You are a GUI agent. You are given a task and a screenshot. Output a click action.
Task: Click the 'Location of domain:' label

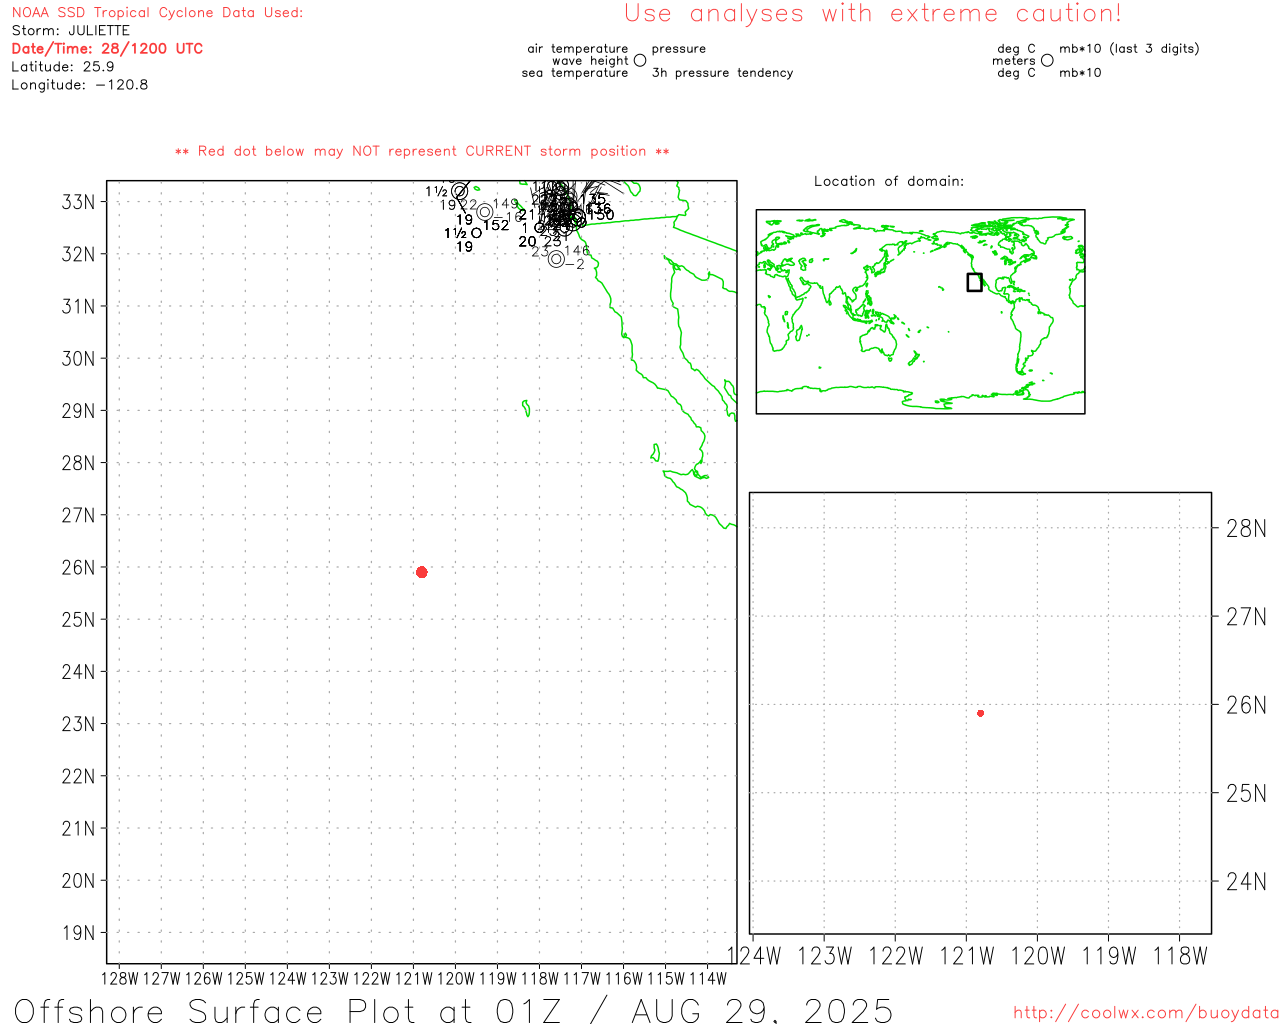pos(889,181)
